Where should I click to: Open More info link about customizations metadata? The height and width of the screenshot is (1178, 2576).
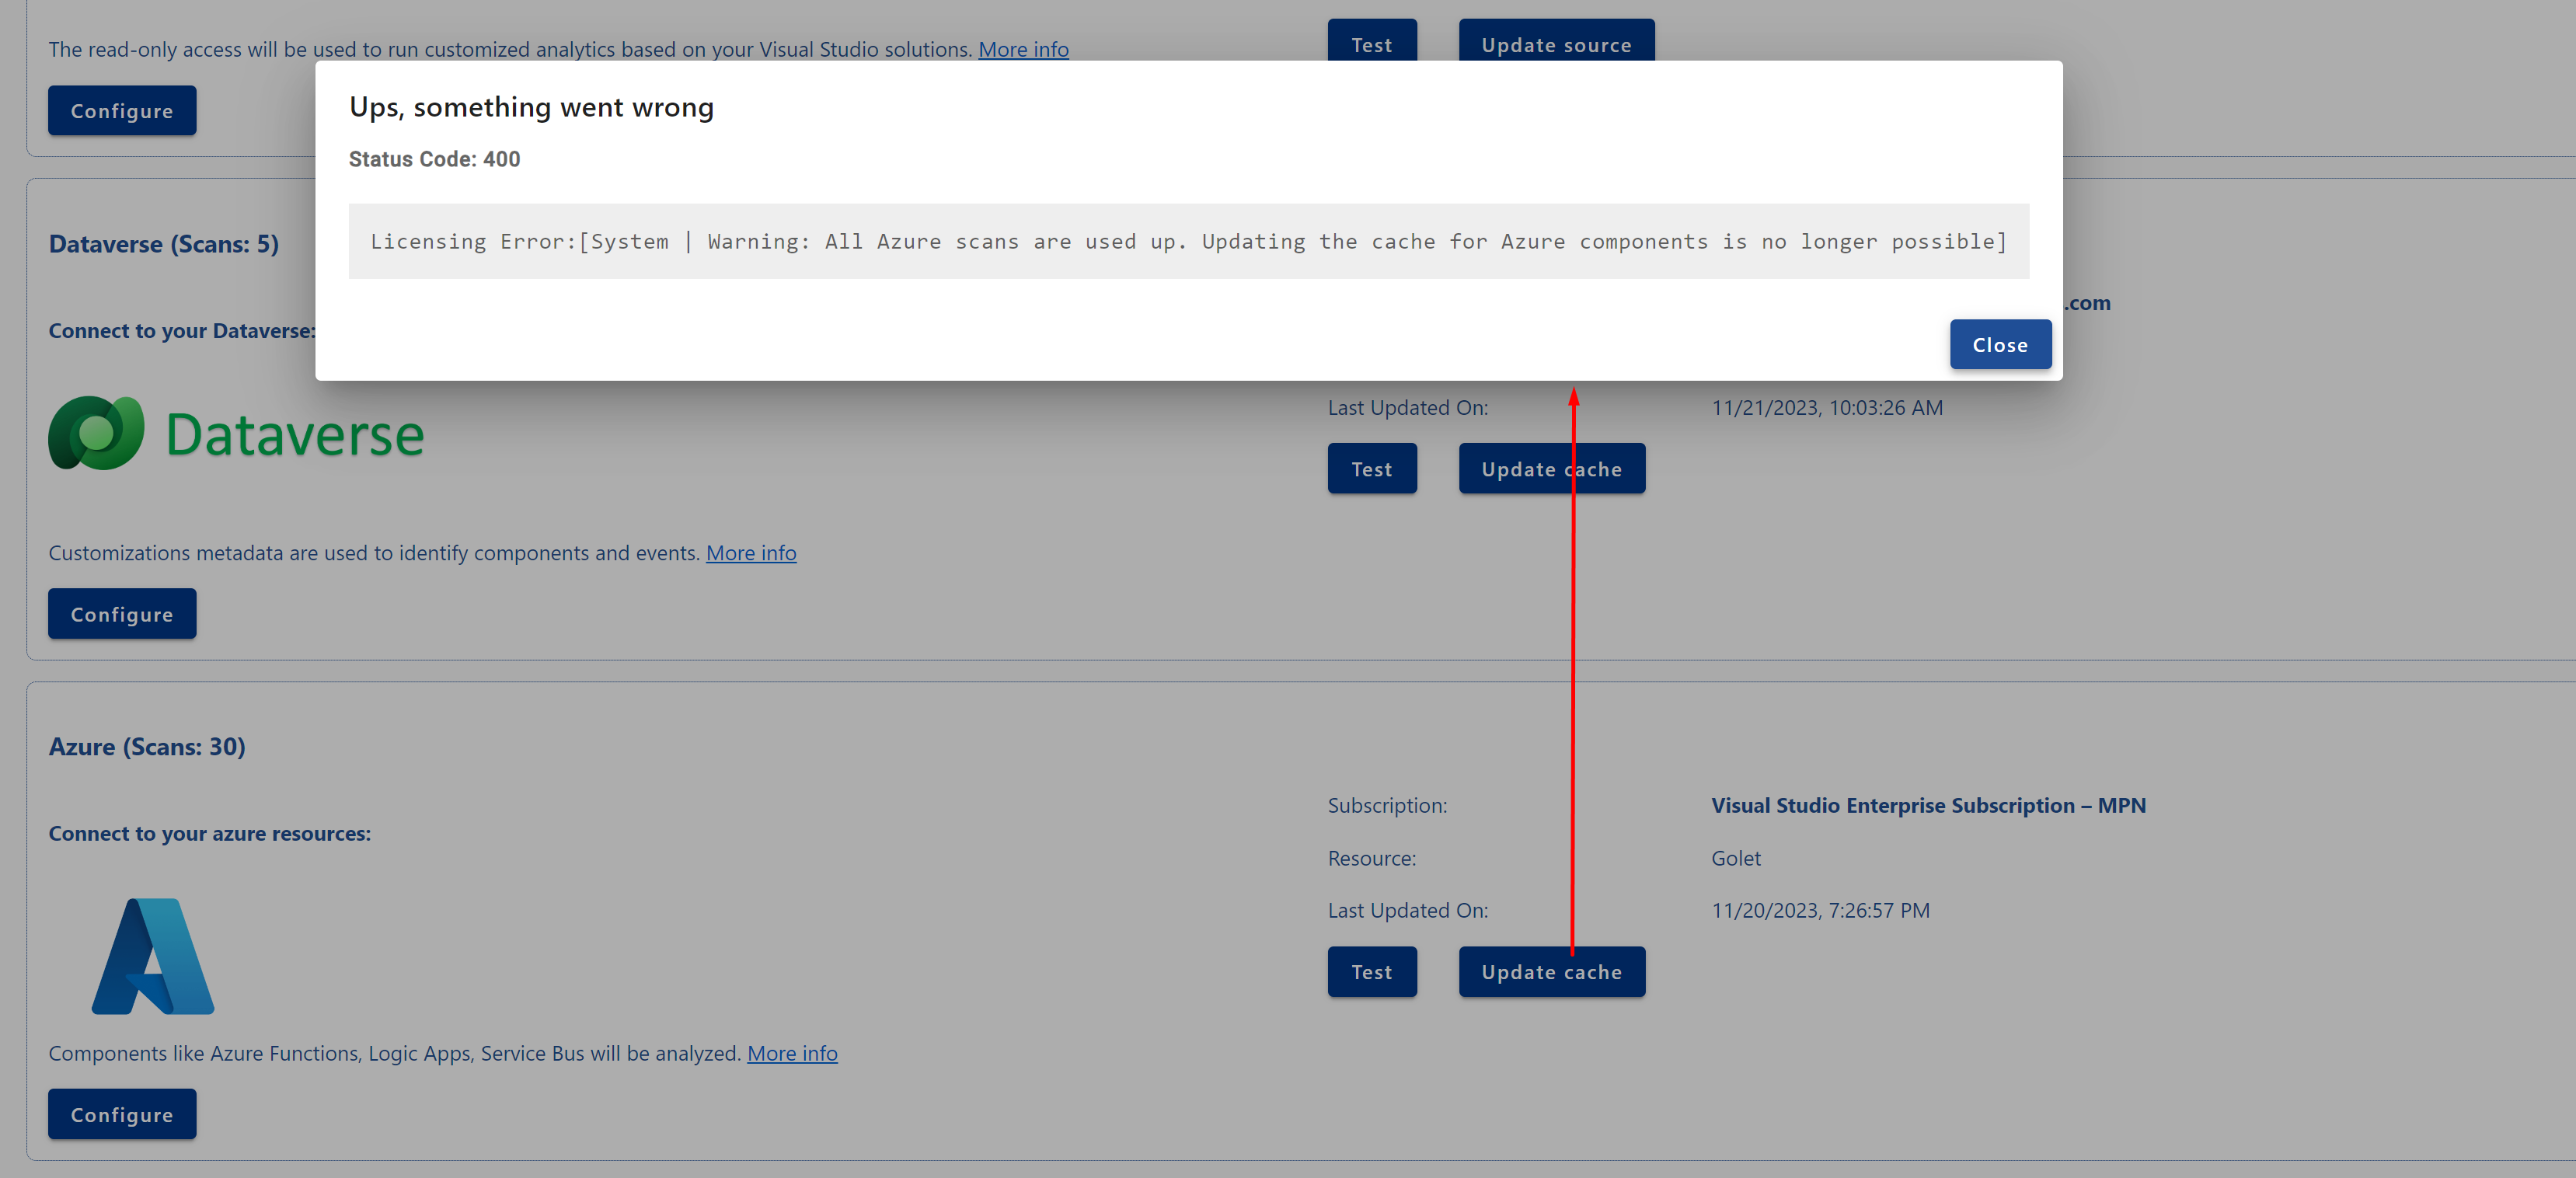point(751,553)
